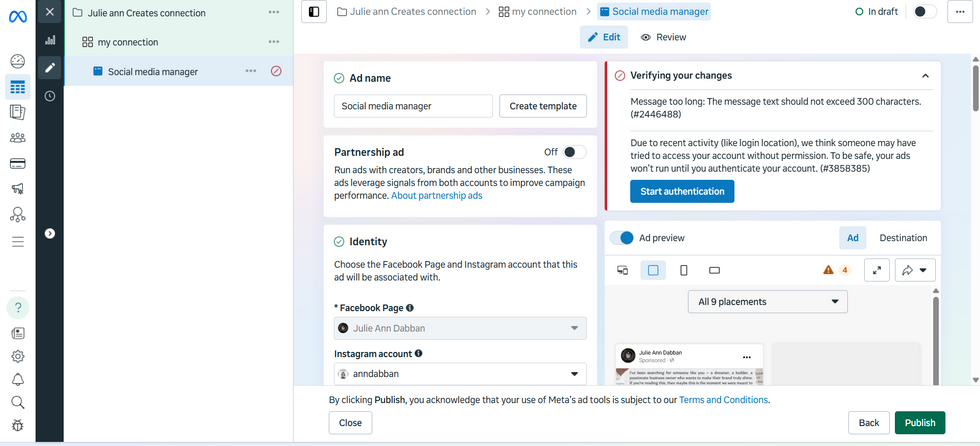Expand ad preview to full screen

pyautogui.click(x=877, y=269)
